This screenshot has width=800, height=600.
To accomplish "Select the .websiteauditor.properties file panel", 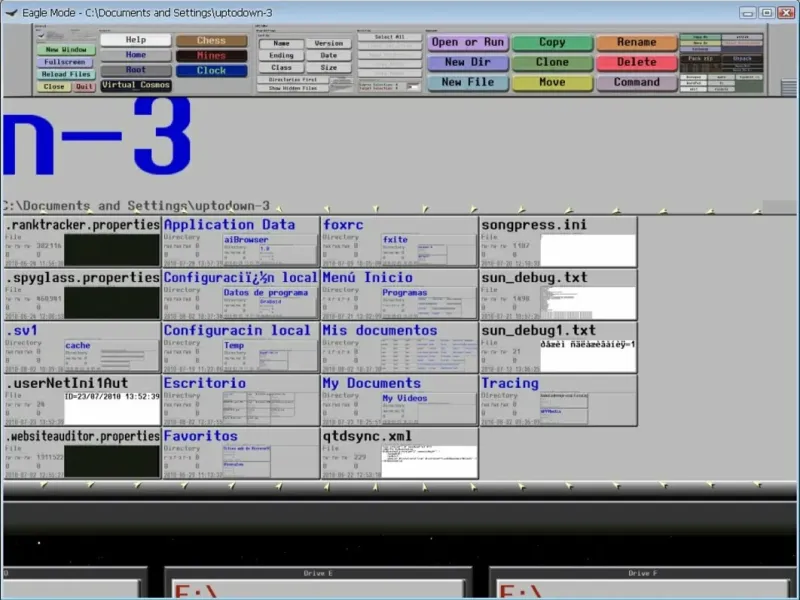I will (x=82, y=454).
